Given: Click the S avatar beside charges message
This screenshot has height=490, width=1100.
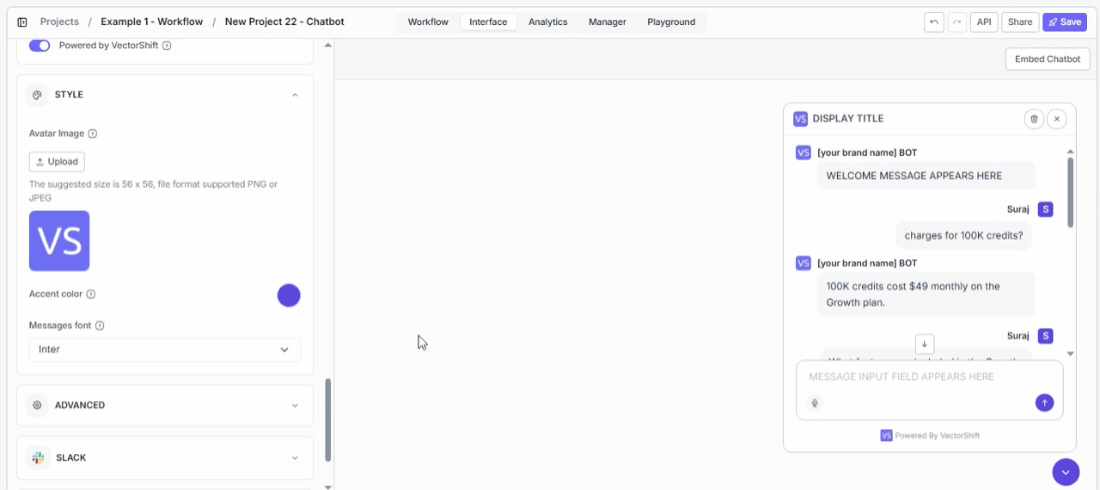Looking at the screenshot, I should click(1045, 209).
